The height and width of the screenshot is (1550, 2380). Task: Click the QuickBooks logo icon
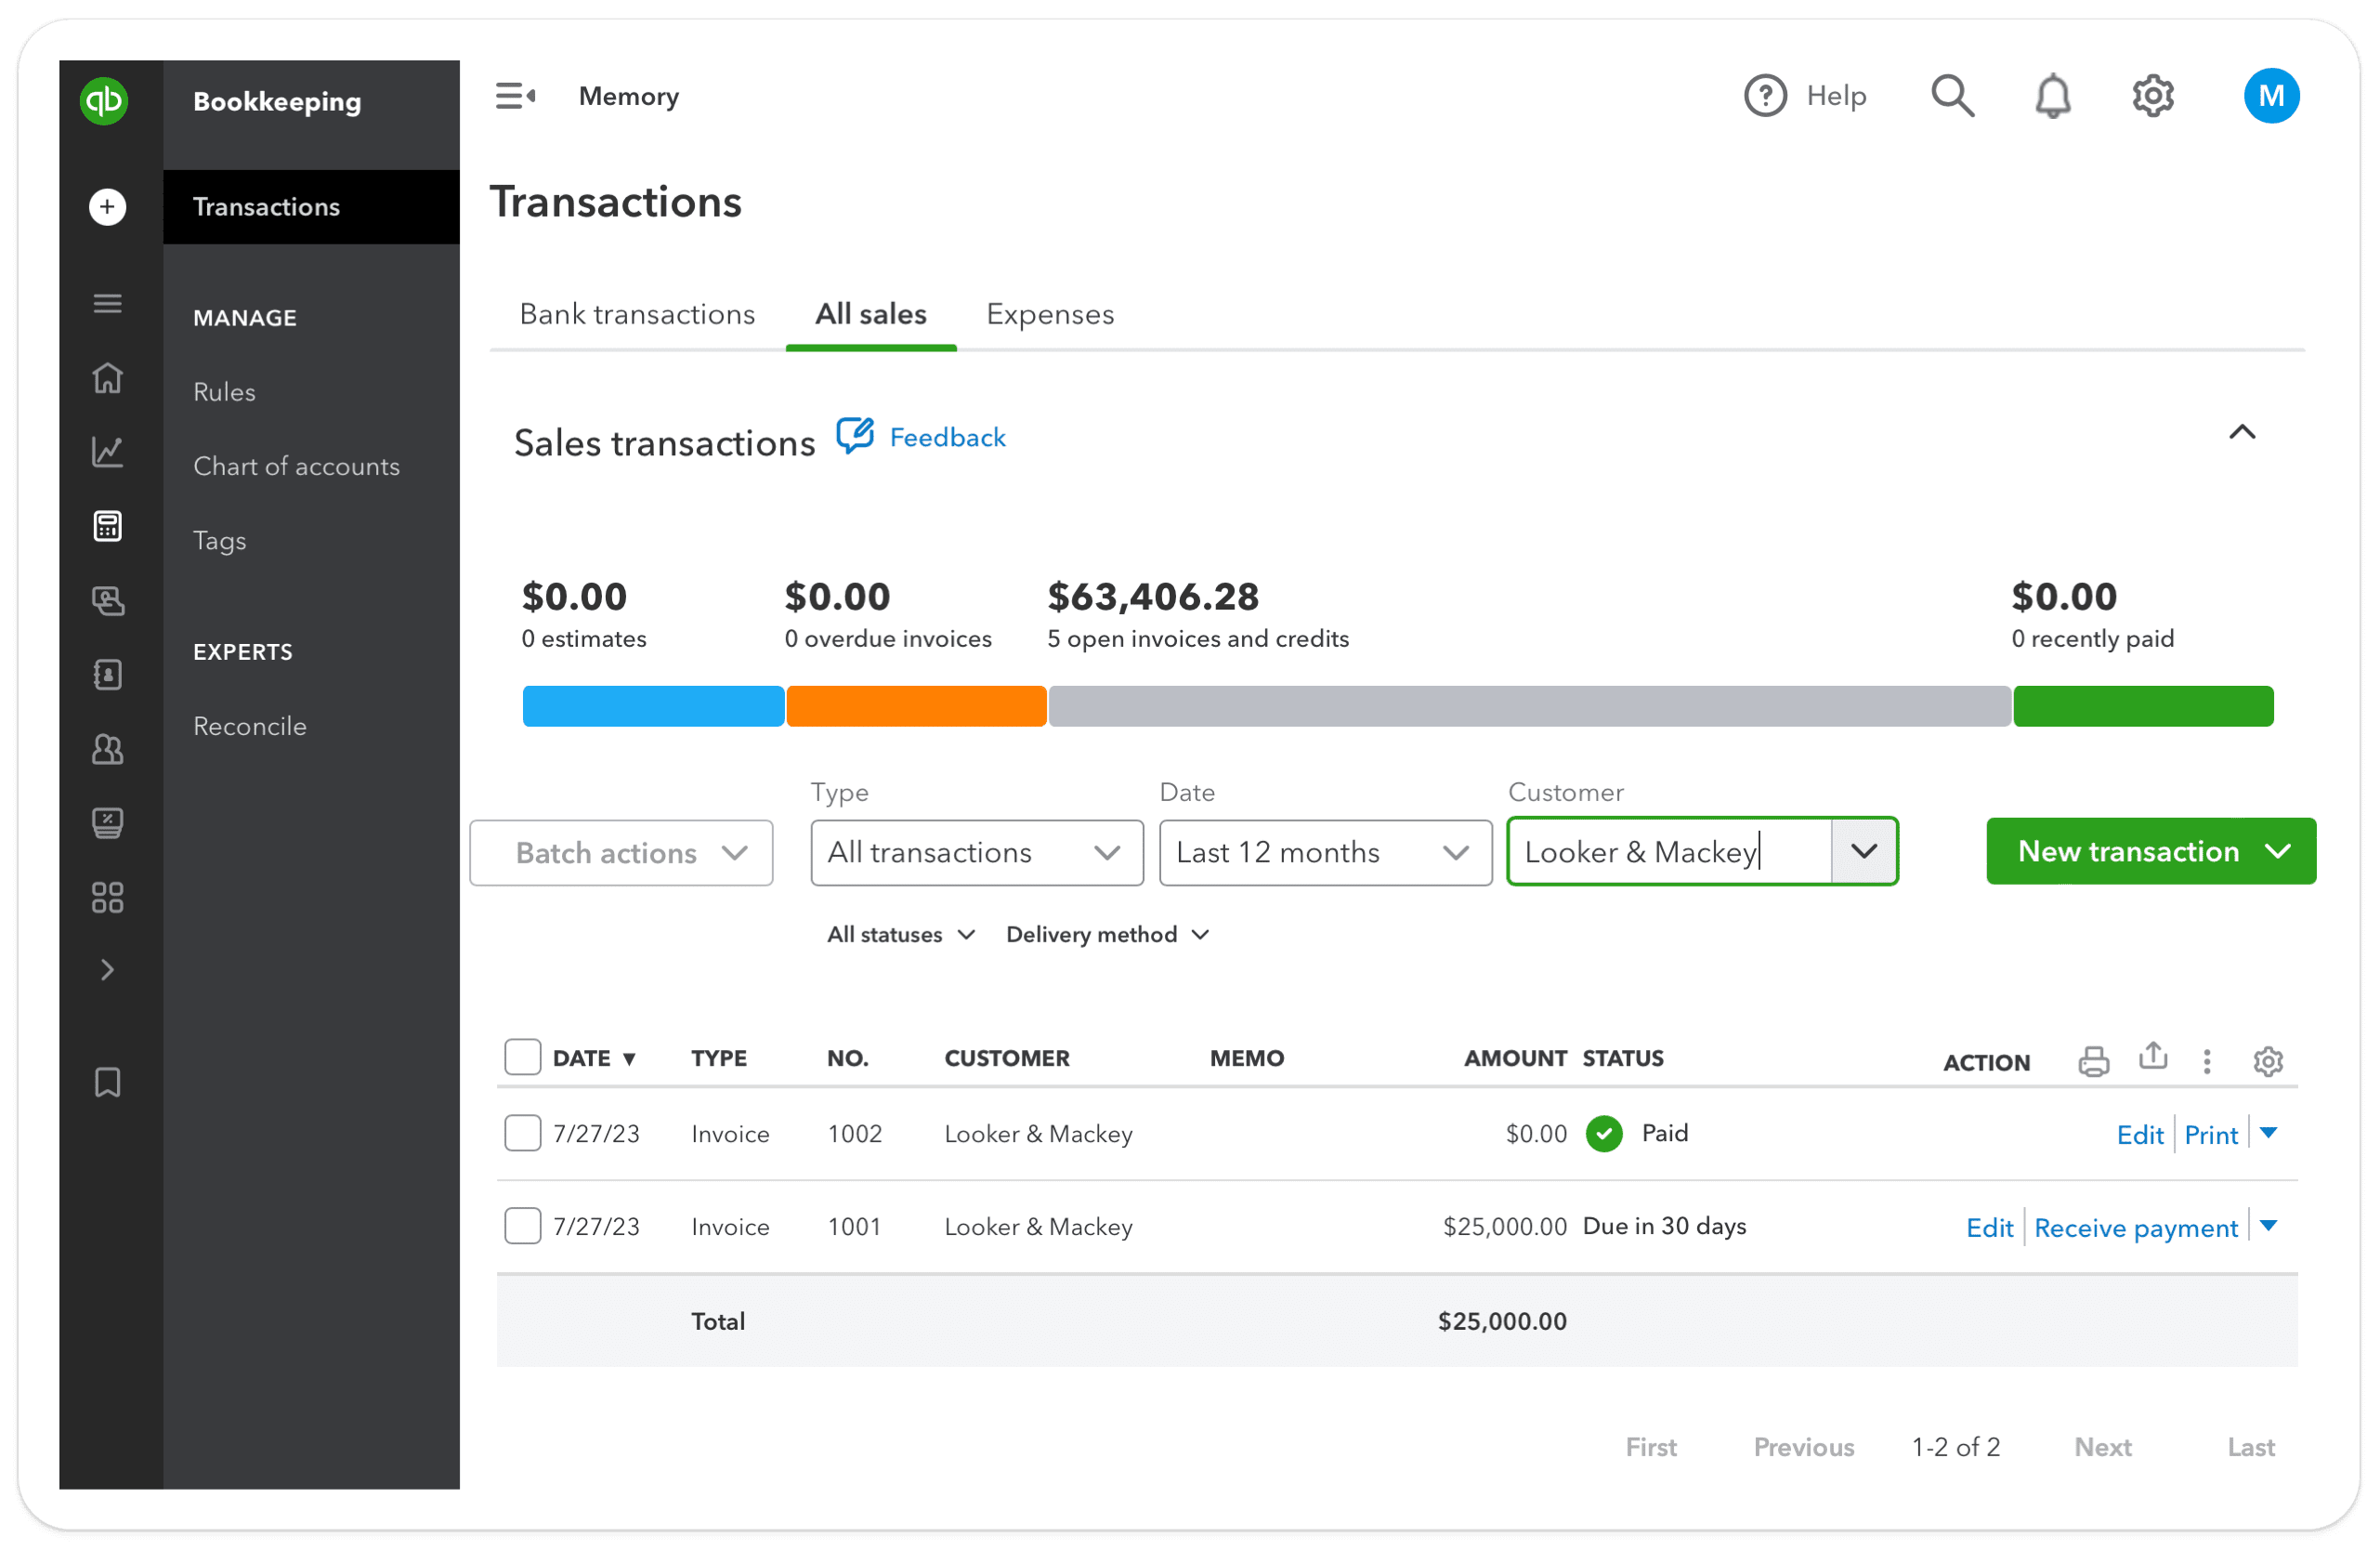(104, 101)
